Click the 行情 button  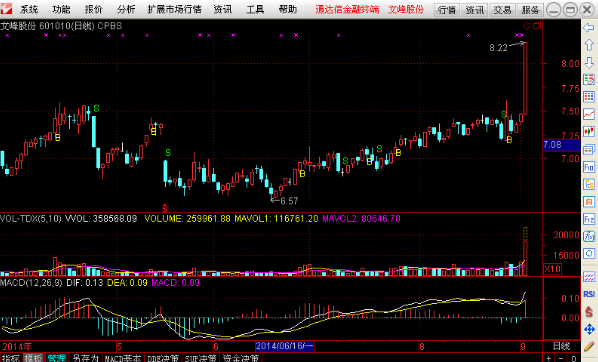tap(447, 10)
